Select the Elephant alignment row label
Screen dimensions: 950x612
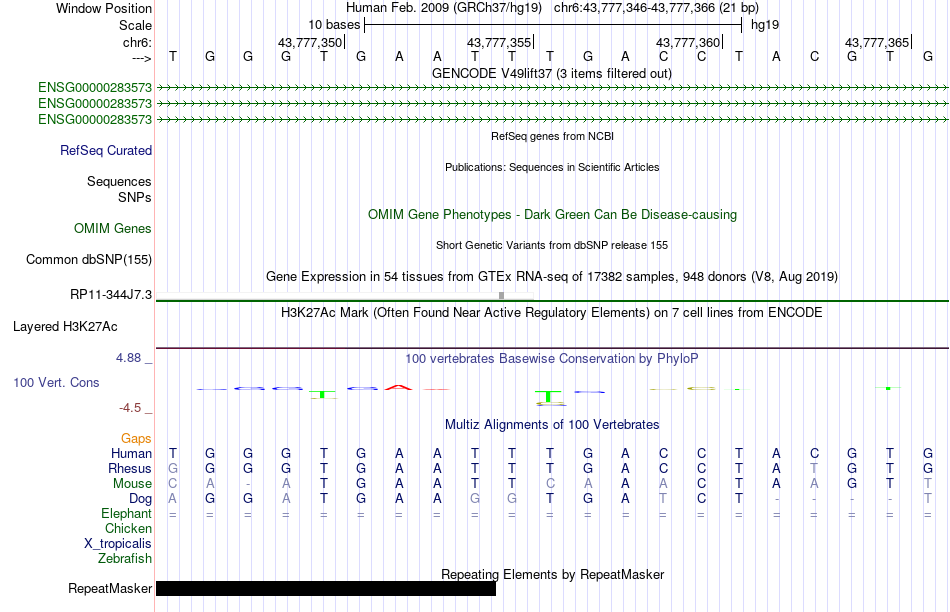(126, 513)
